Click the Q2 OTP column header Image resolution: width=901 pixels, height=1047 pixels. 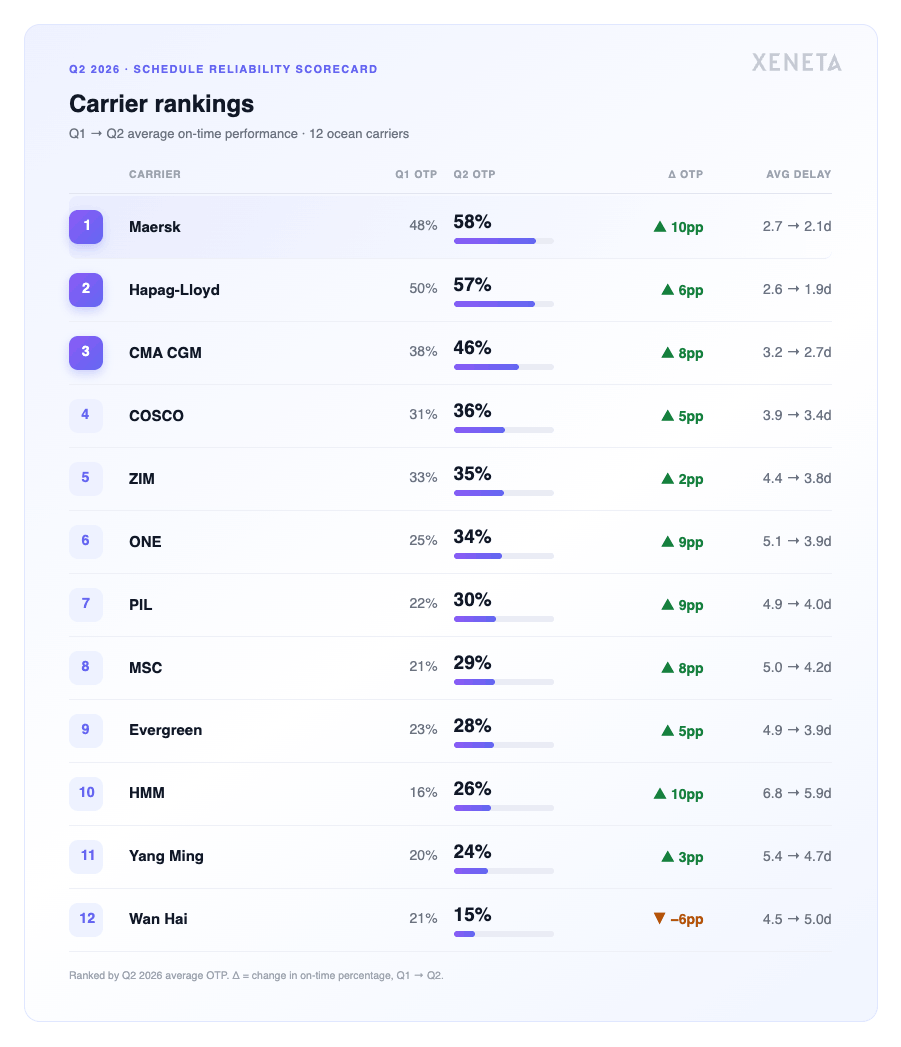474,174
